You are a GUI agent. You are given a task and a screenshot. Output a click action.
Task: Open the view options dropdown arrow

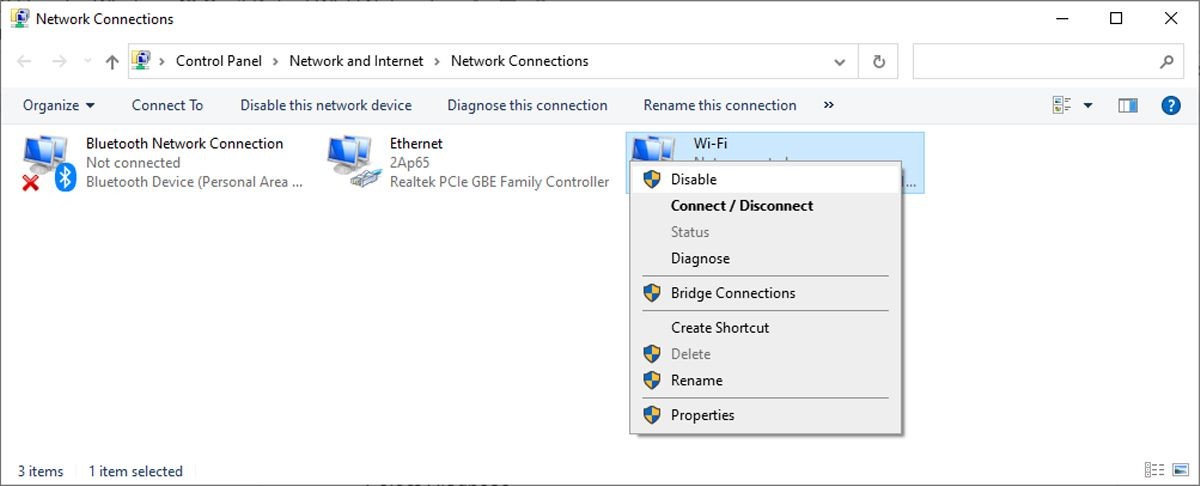tap(1088, 105)
